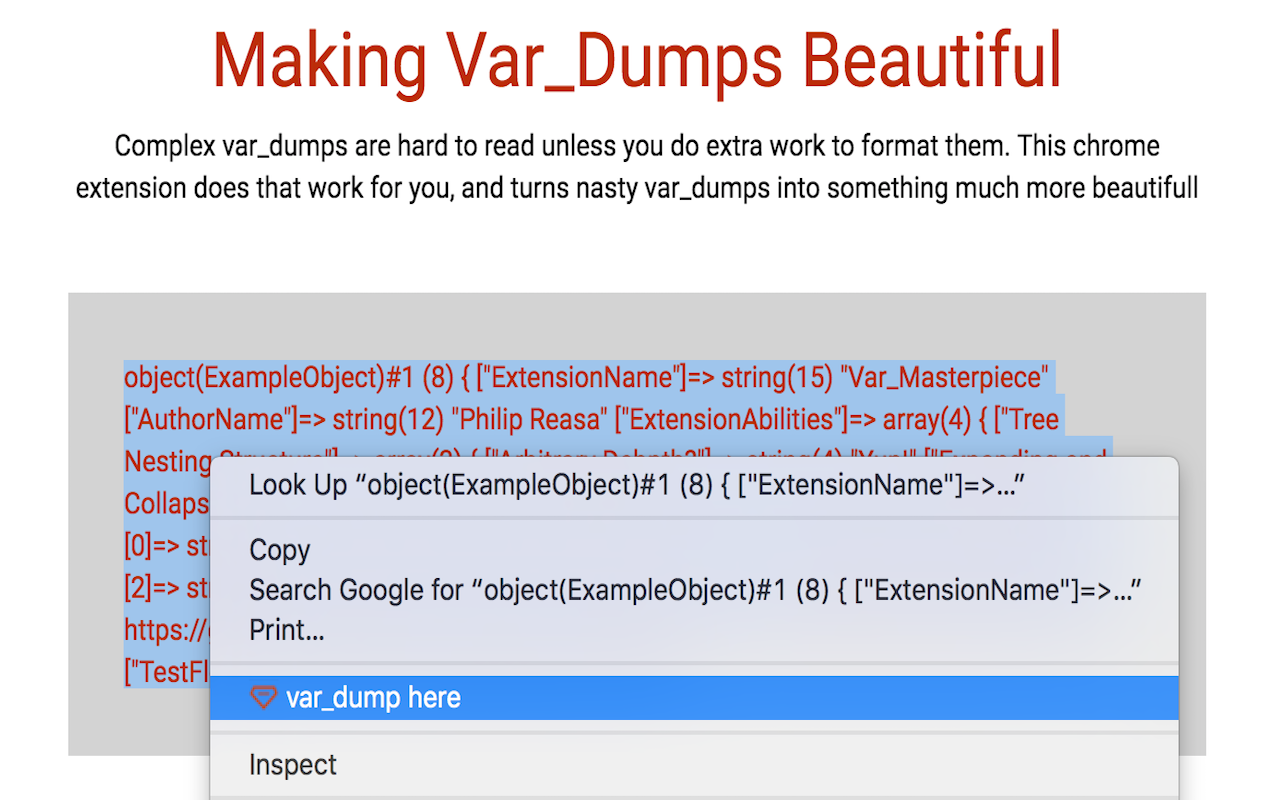Click the description paragraph about complex var_dumps
1280x800 pixels.
point(637,166)
